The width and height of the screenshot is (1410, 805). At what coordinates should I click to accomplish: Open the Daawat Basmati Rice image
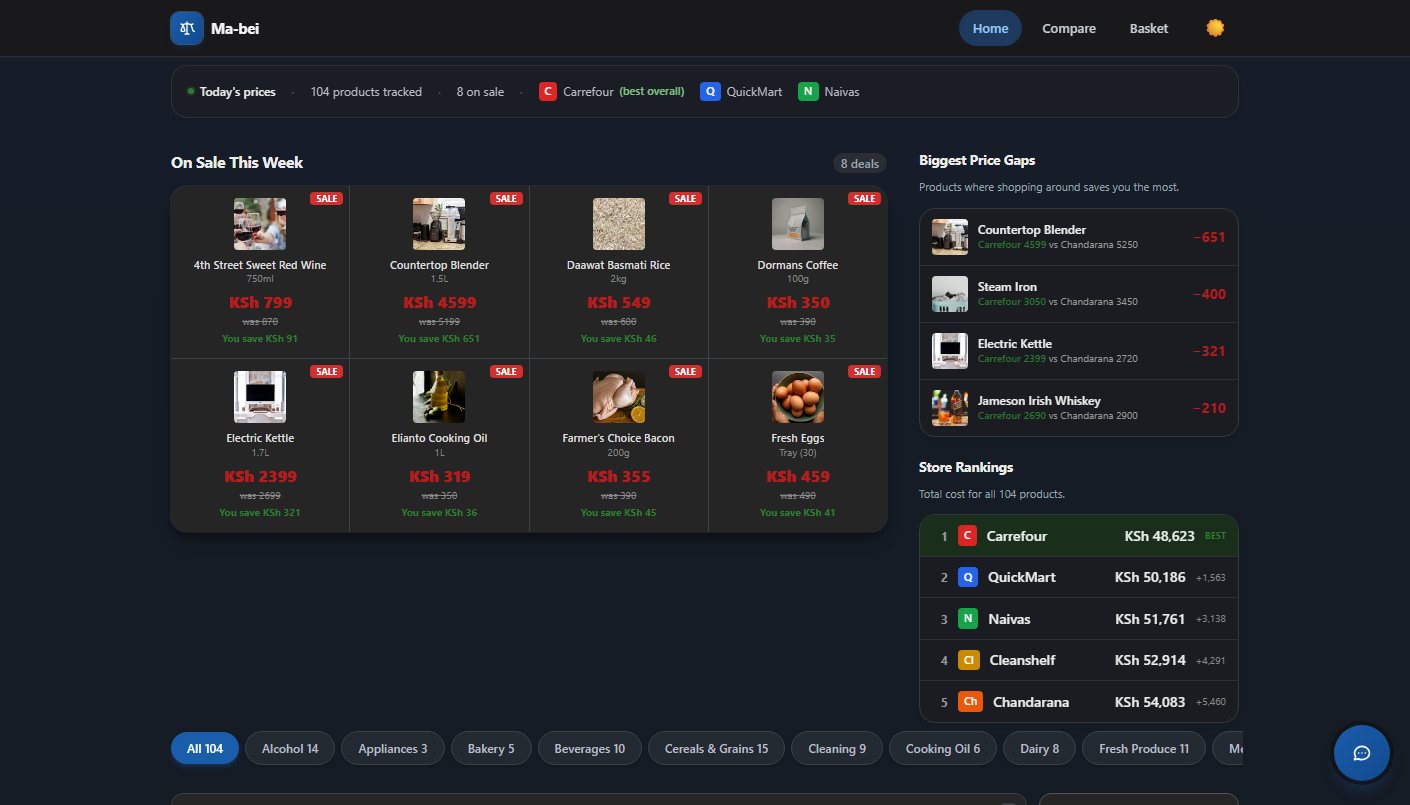coord(619,224)
